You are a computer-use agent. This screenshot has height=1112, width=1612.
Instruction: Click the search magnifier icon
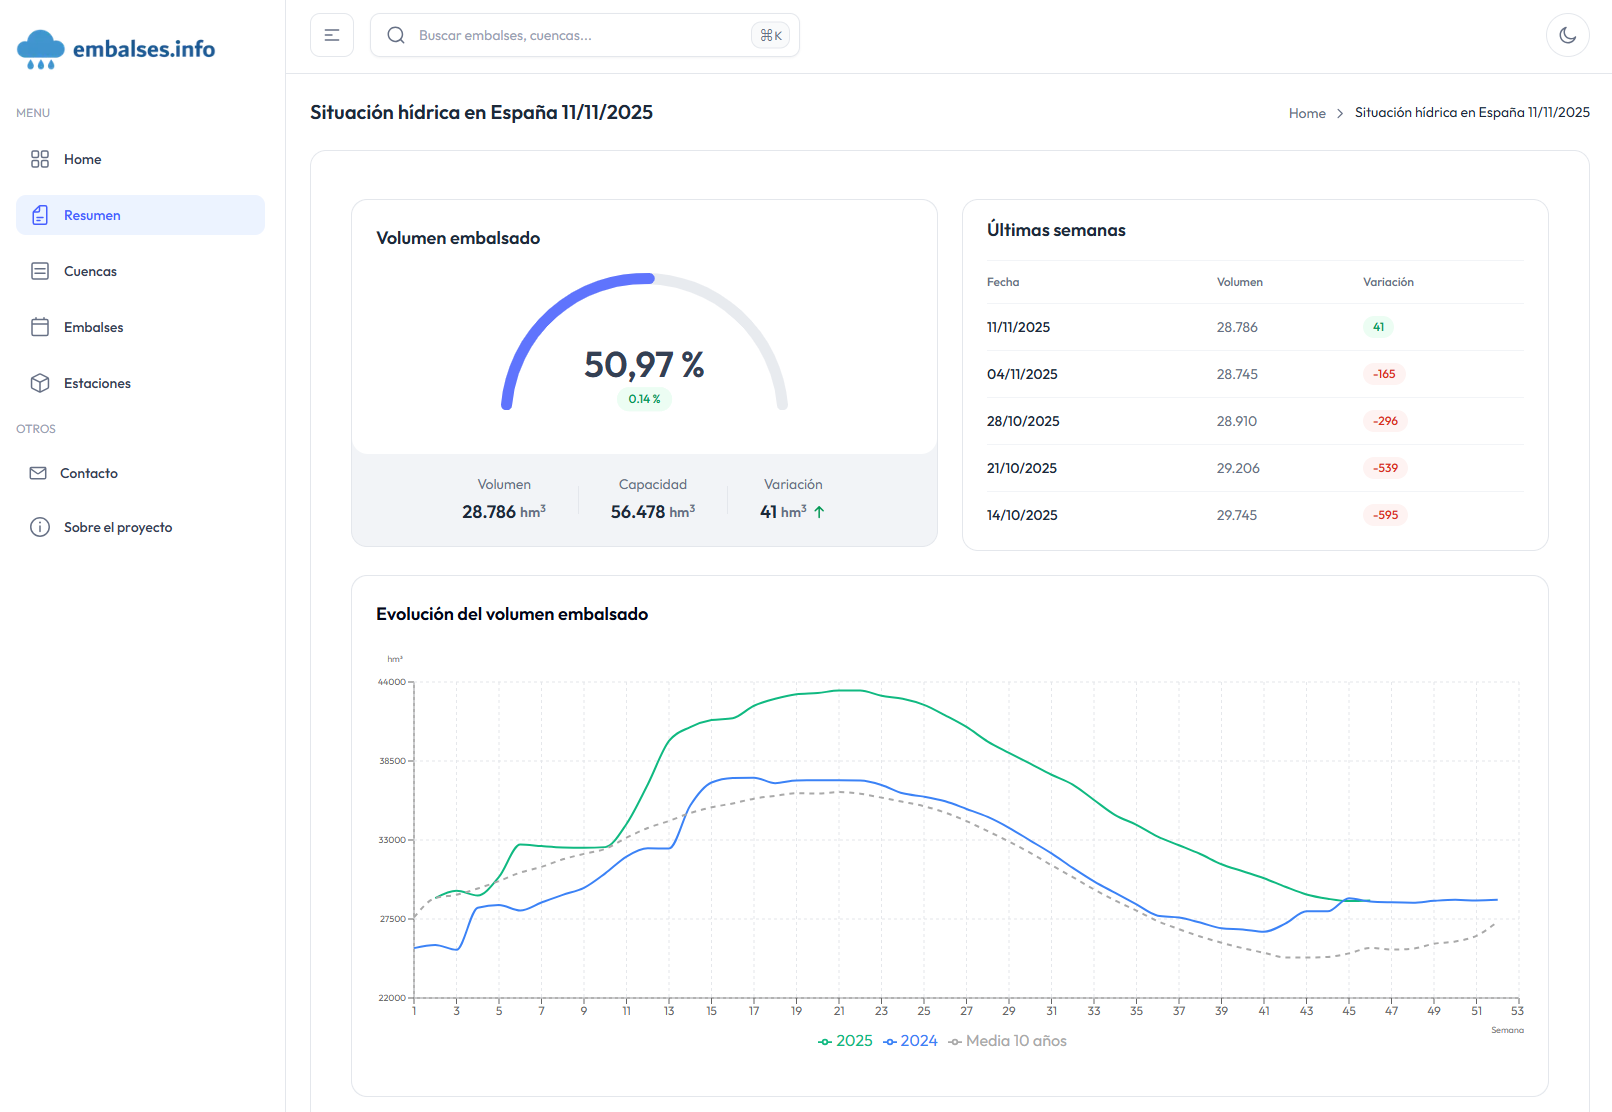tap(396, 35)
